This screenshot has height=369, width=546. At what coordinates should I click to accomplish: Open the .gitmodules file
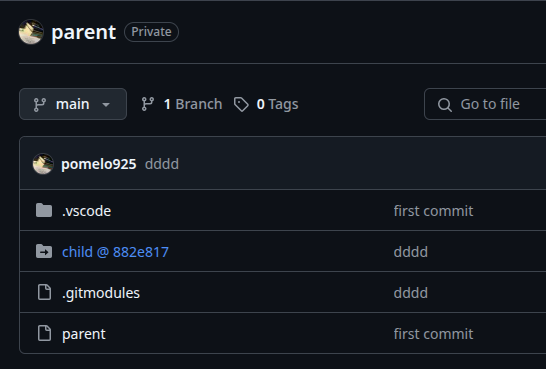(101, 293)
